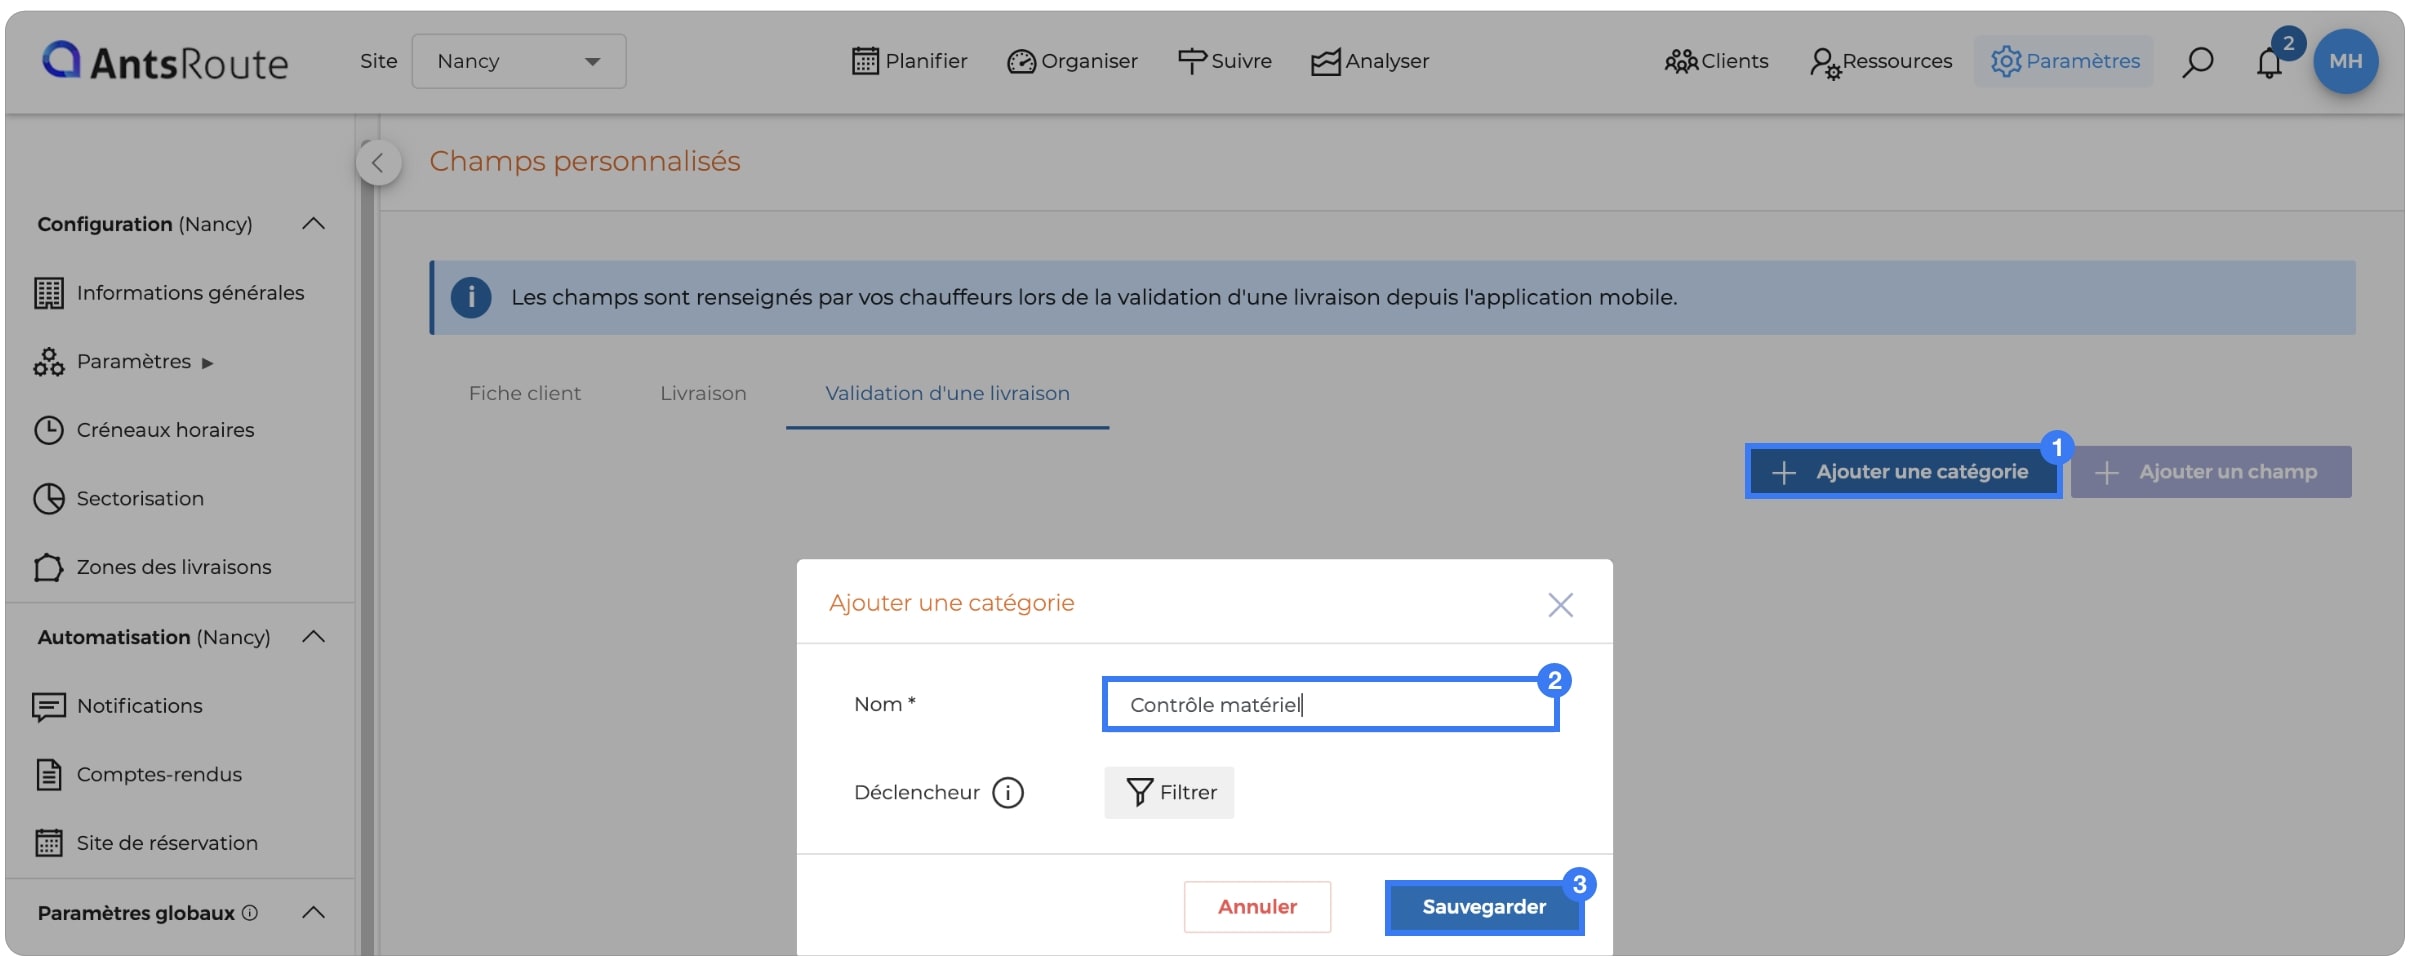Click the Champs personnalisés heading

coord(585,161)
